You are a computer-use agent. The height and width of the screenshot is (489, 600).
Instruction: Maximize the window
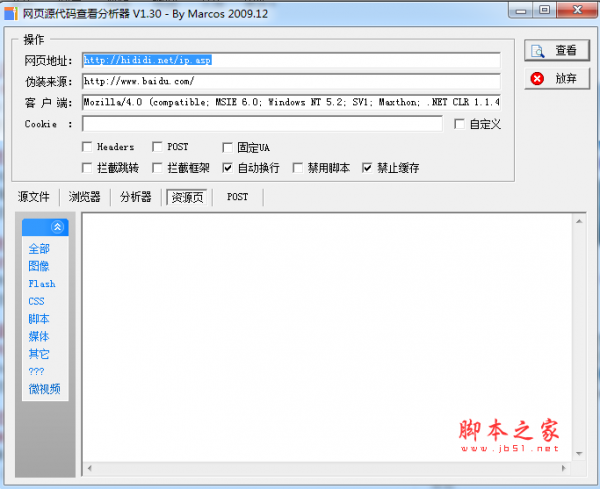pos(545,10)
